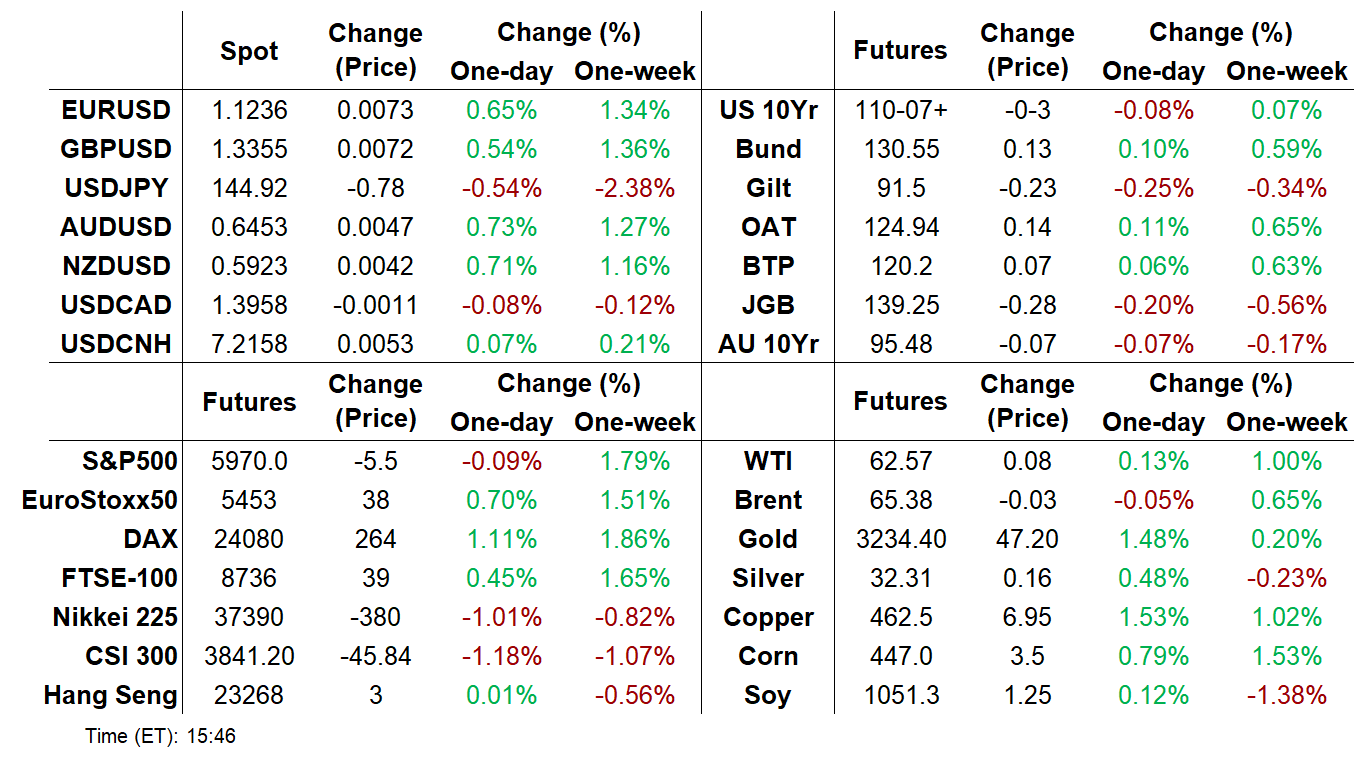Click the Hang Seng row label
Screen dimensions: 1360x767
111,696
